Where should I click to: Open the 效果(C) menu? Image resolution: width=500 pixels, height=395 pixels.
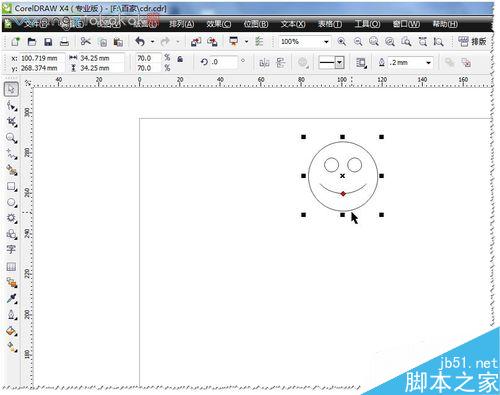pos(219,24)
